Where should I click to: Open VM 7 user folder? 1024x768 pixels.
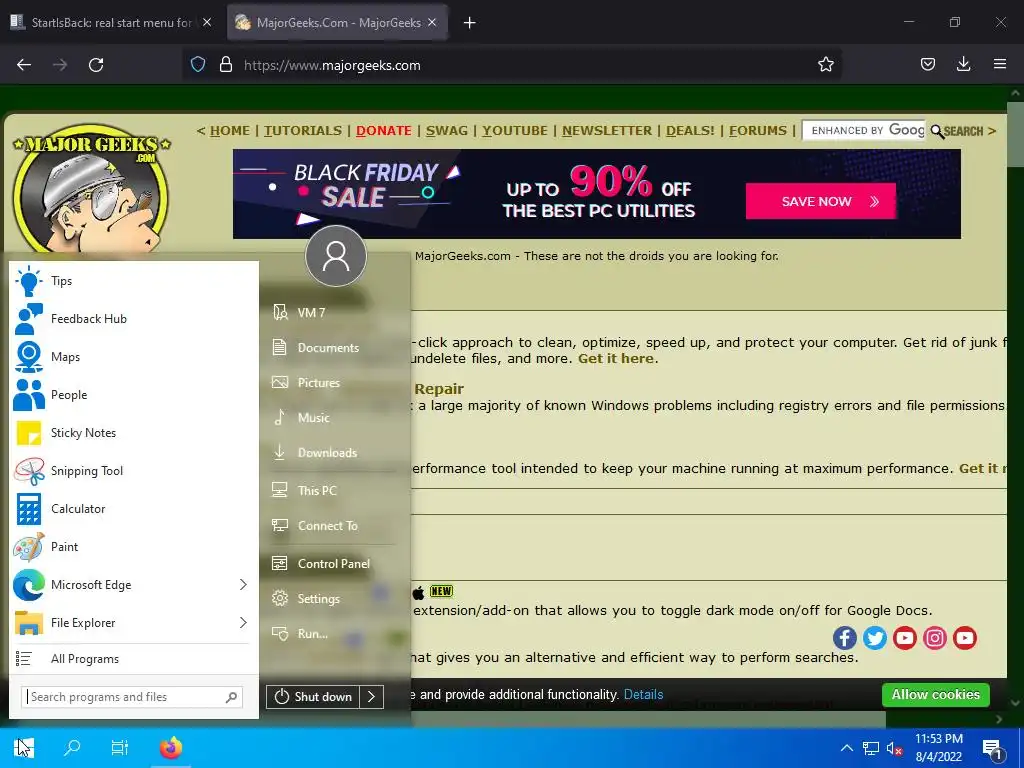333,313
